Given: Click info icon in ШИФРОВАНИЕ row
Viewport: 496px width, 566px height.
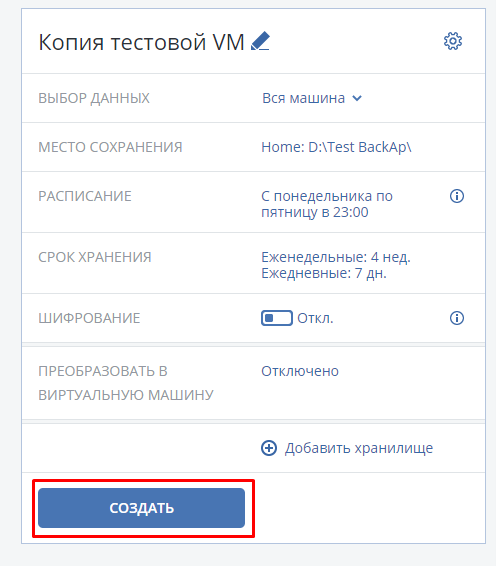Looking at the screenshot, I should 457,318.
